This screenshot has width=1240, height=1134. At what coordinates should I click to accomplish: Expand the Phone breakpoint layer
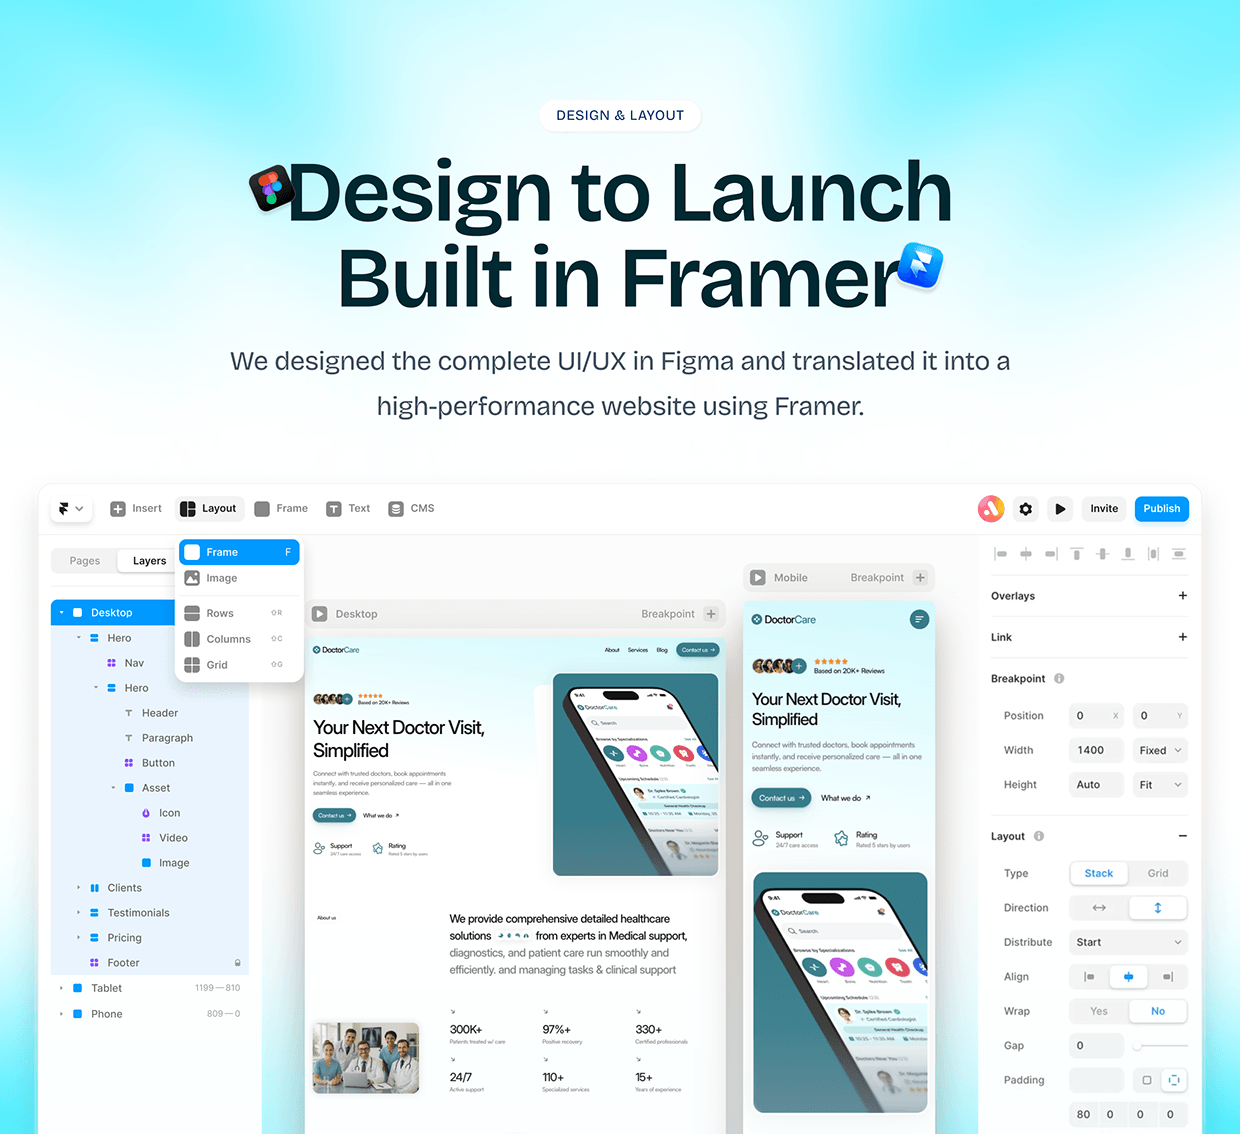[62, 1014]
